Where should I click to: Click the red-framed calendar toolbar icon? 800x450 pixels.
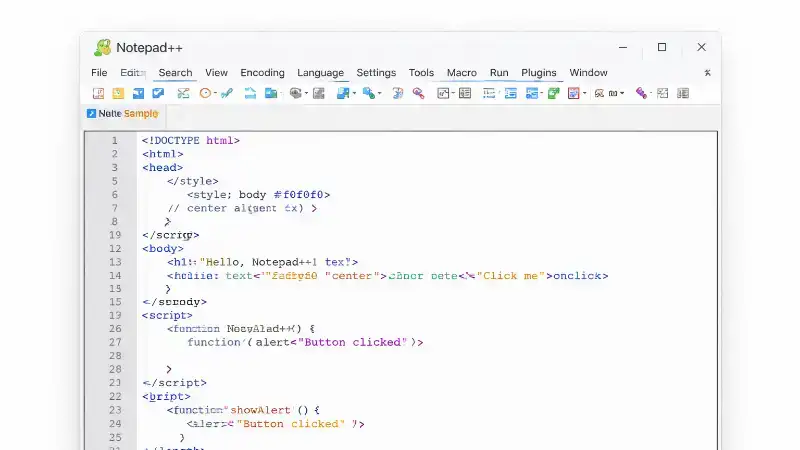(x=573, y=93)
